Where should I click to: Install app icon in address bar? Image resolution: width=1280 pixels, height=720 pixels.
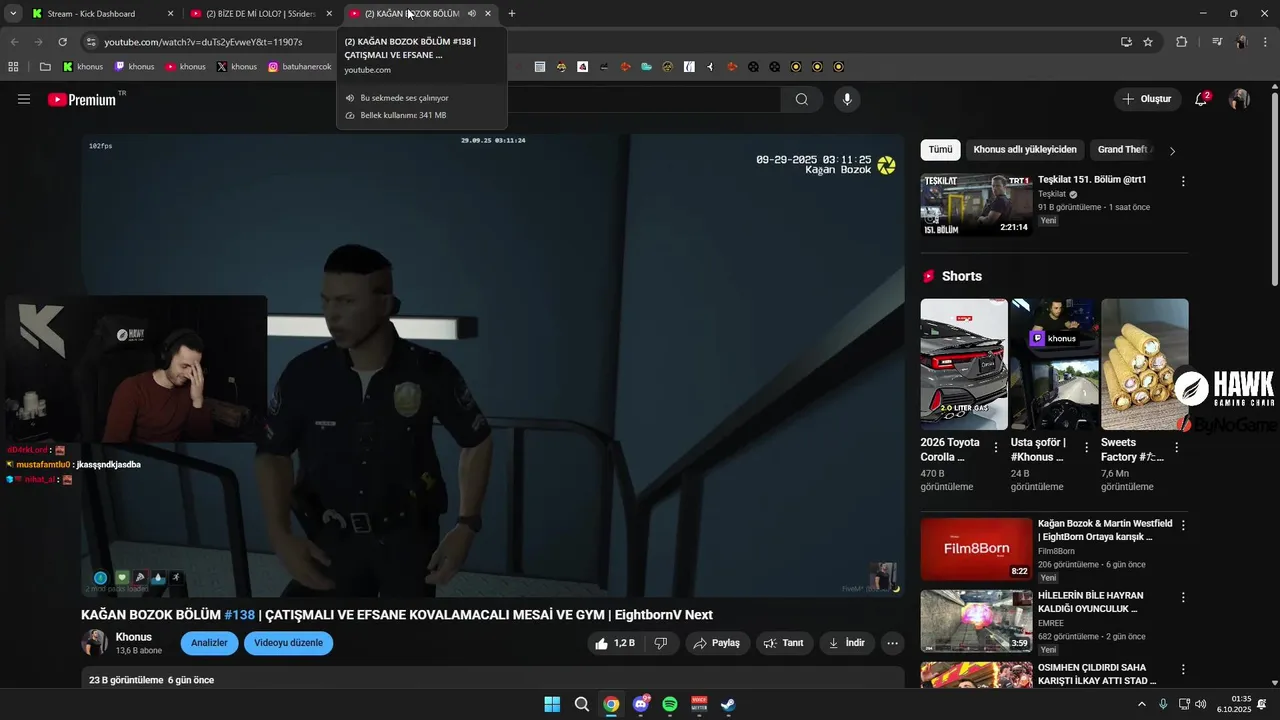(1126, 42)
